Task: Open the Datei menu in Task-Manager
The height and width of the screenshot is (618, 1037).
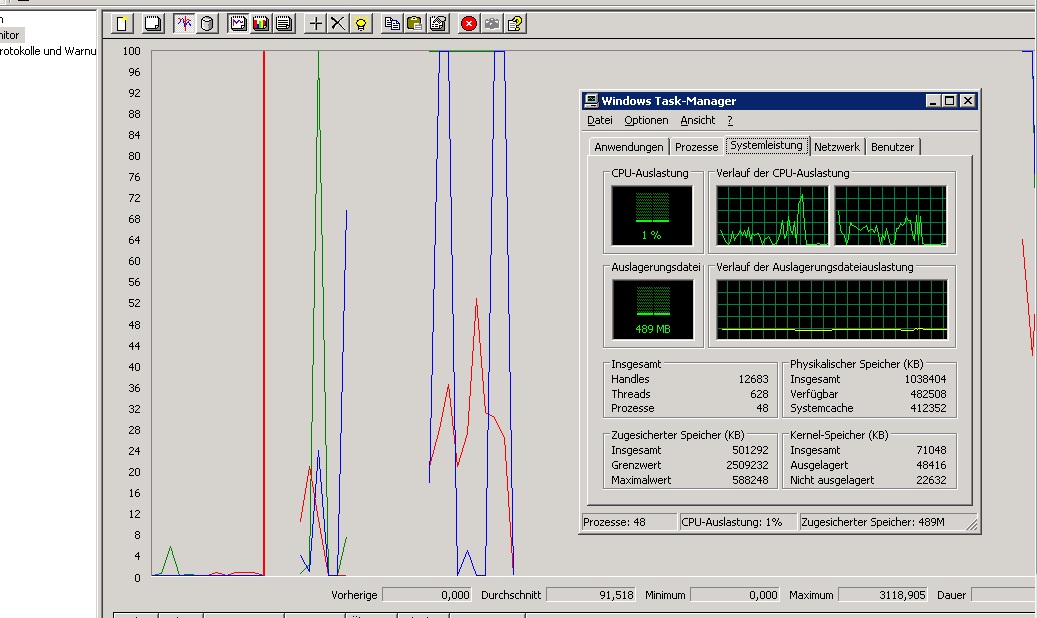Action: [x=599, y=120]
